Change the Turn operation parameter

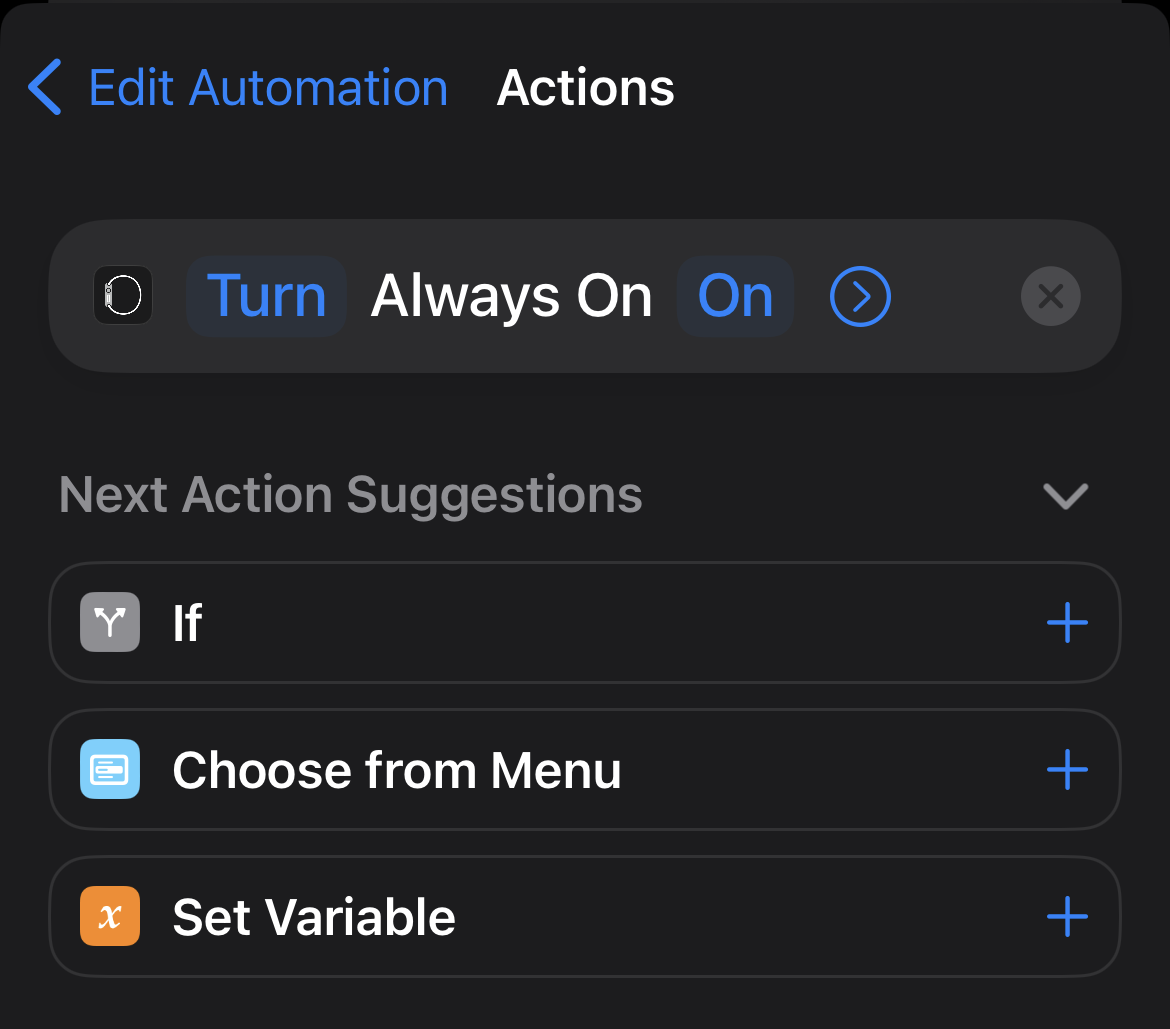click(266, 296)
